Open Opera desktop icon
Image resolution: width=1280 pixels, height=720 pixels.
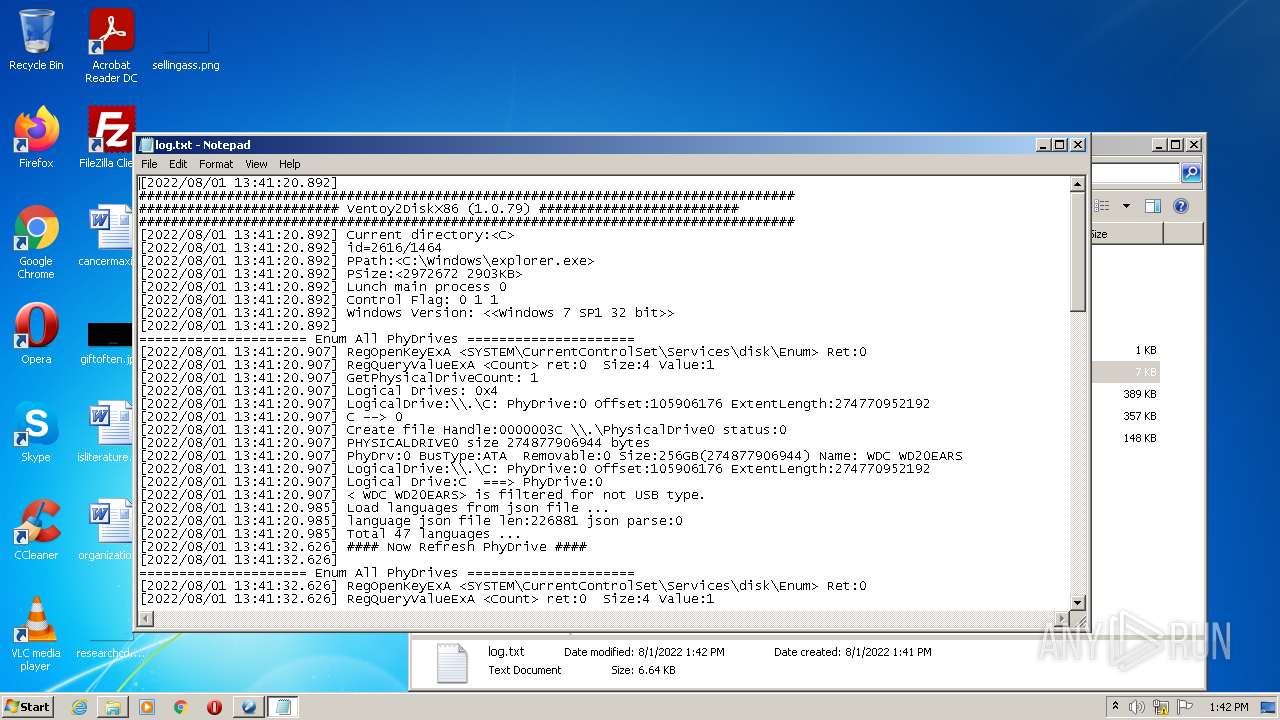click(36, 334)
